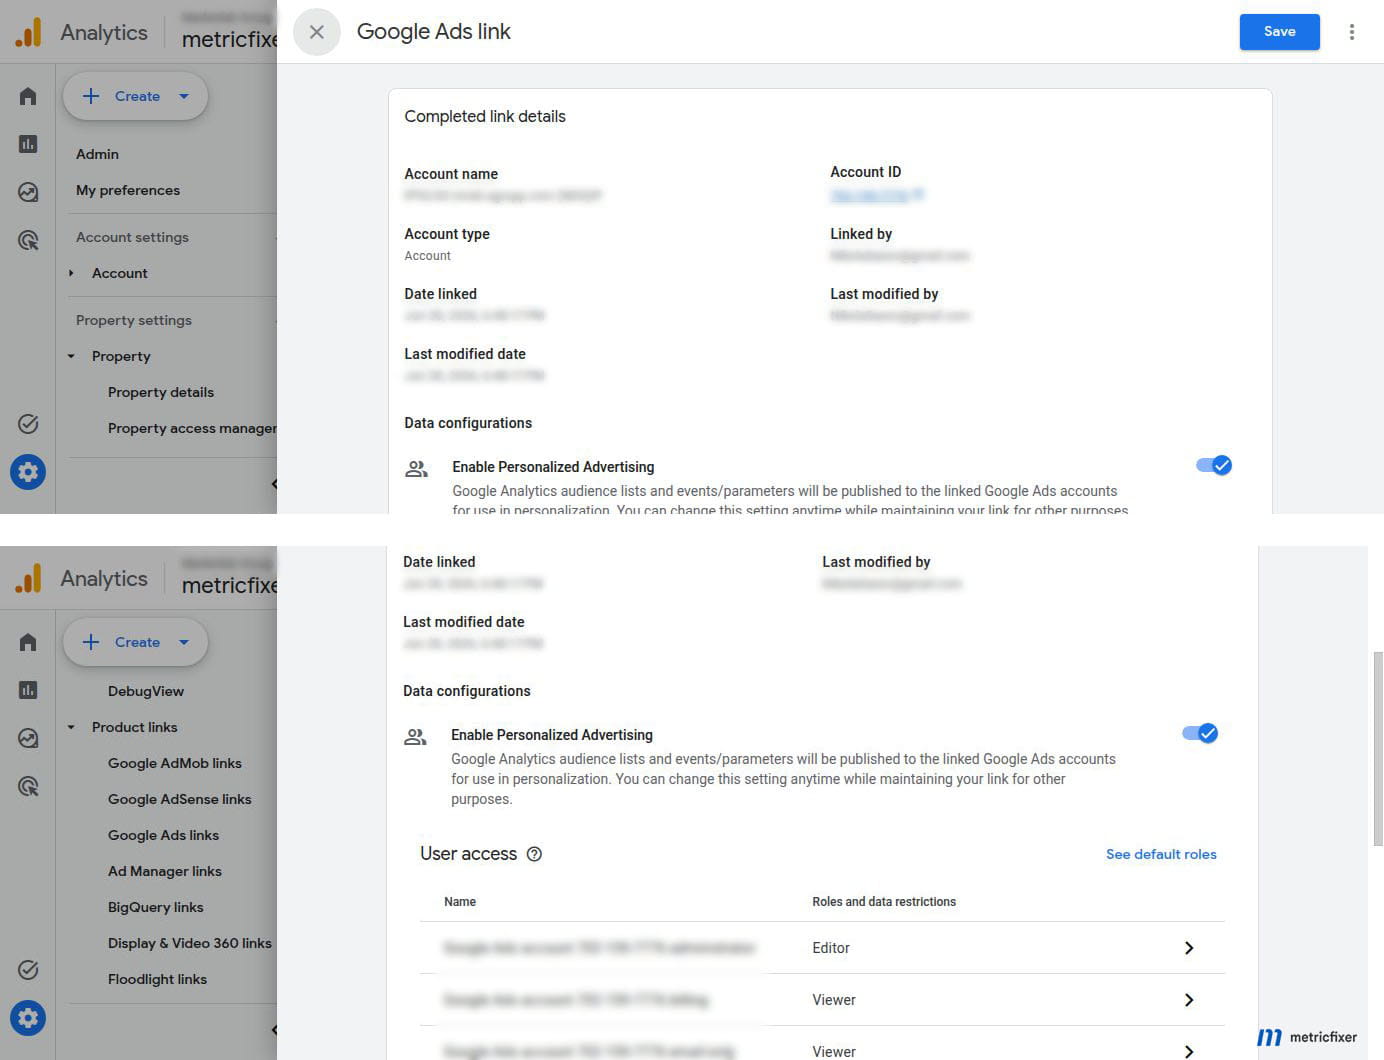Click the User access help icon

[x=534, y=854]
